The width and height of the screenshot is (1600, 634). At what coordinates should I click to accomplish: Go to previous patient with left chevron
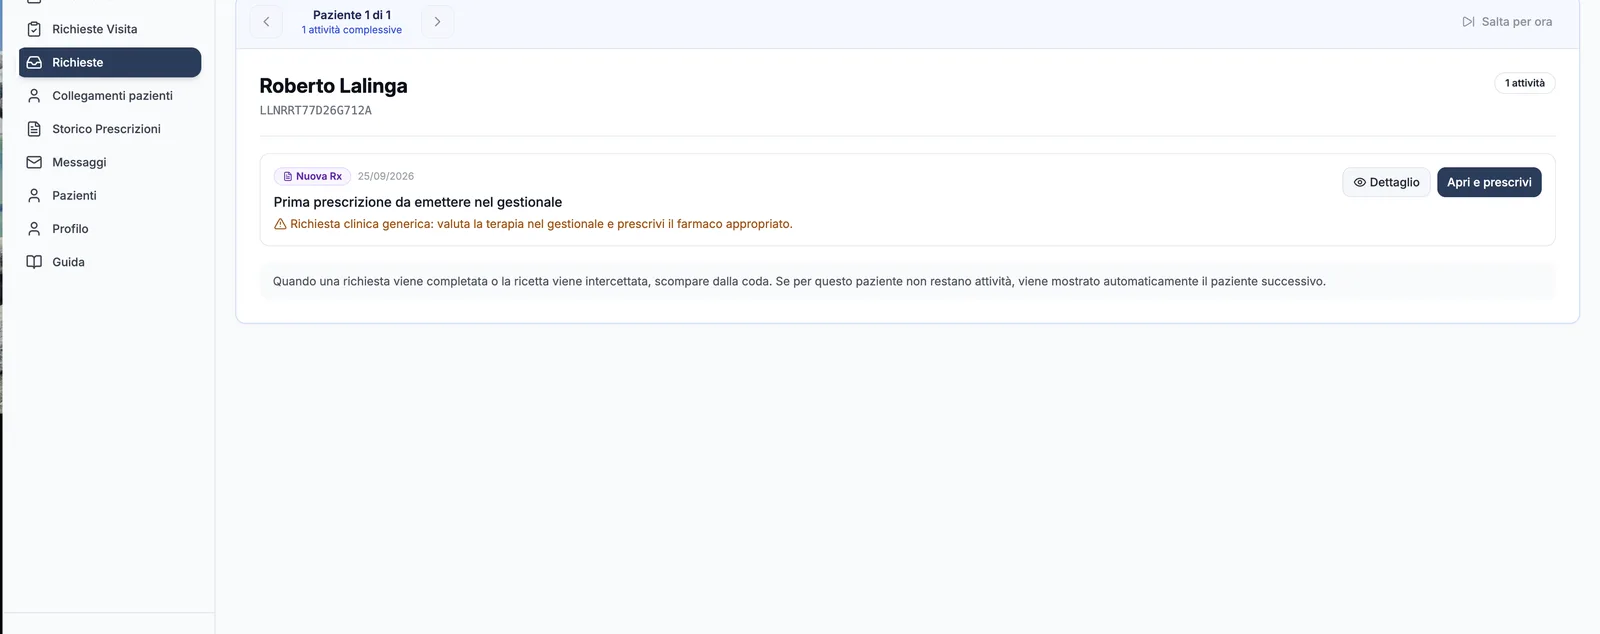pyautogui.click(x=266, y=22)
